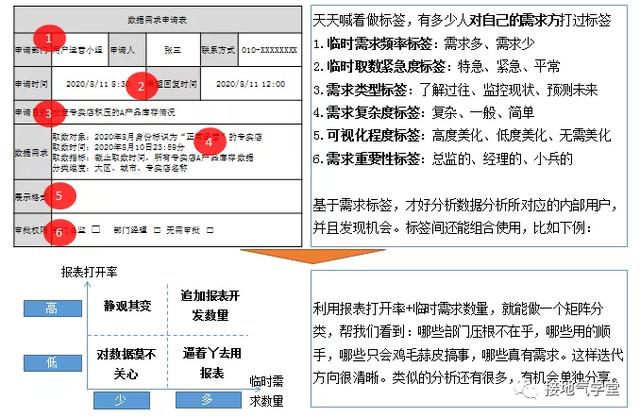The height and width of the screenshot is (417, 640).
Task: Click the line 需求重要性标签
Action: tap(443, 158)
